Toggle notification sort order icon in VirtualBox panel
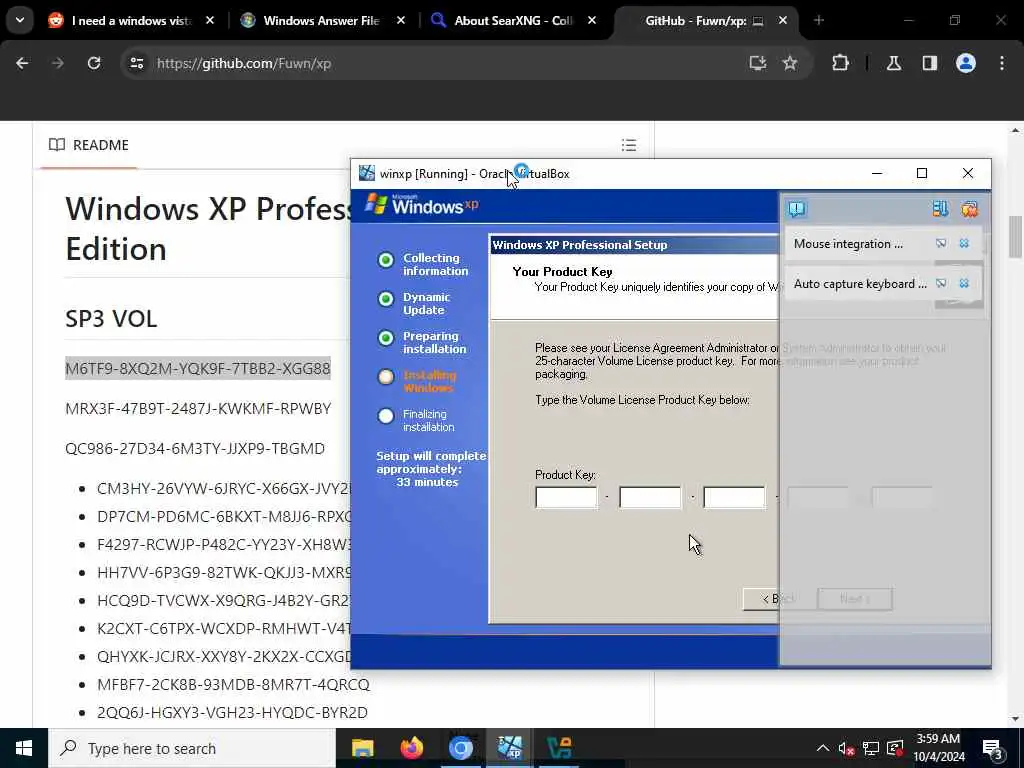This screenshot has height=768, width=1024. 940,209
